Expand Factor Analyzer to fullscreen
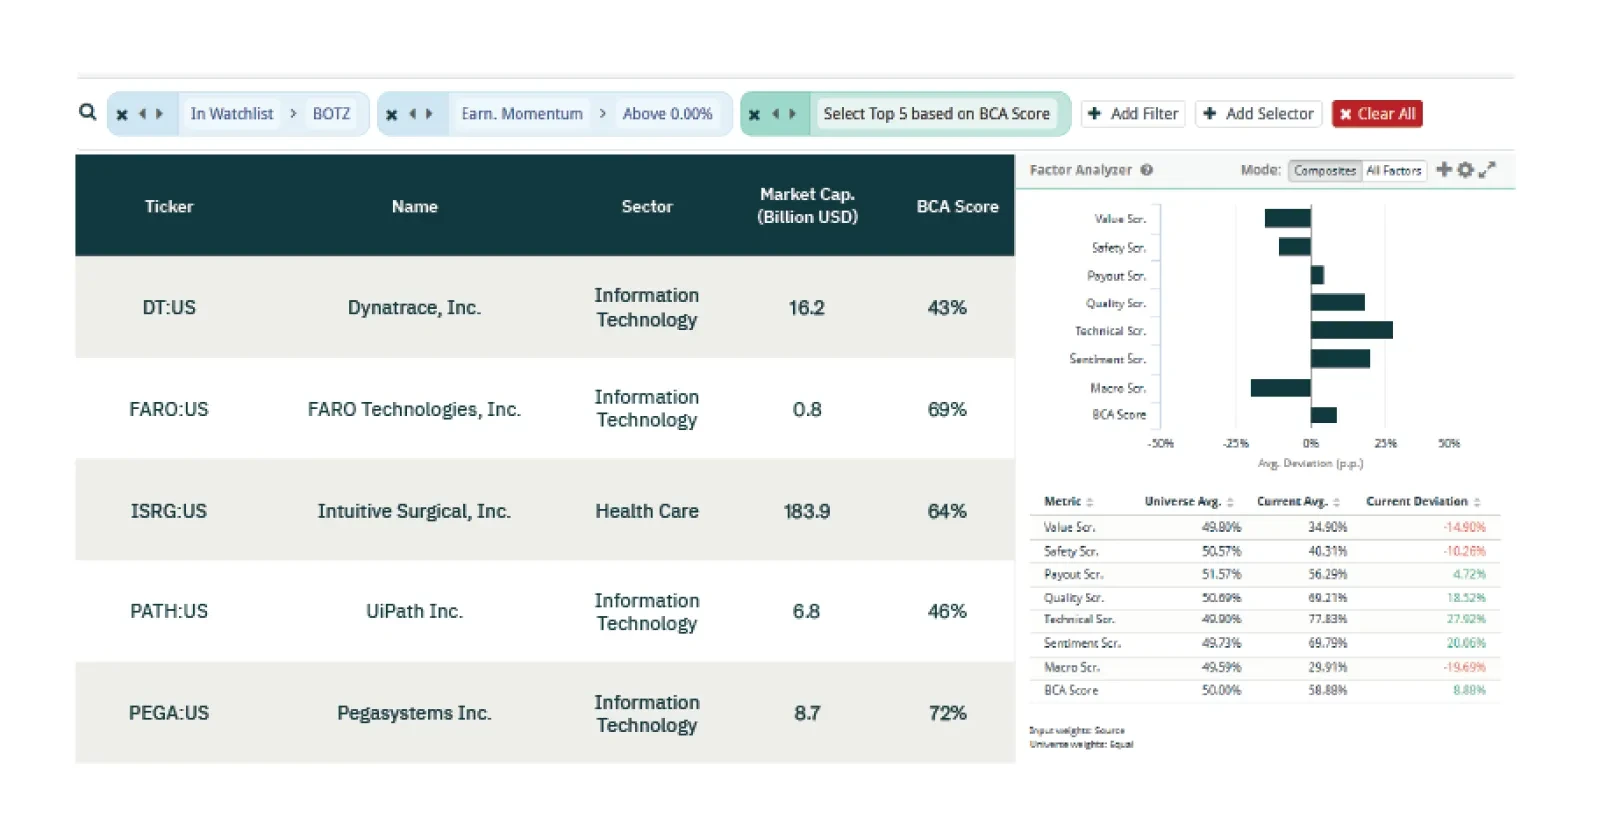The height and width of the screenshot is (832, 1600). pos(1487,170)
